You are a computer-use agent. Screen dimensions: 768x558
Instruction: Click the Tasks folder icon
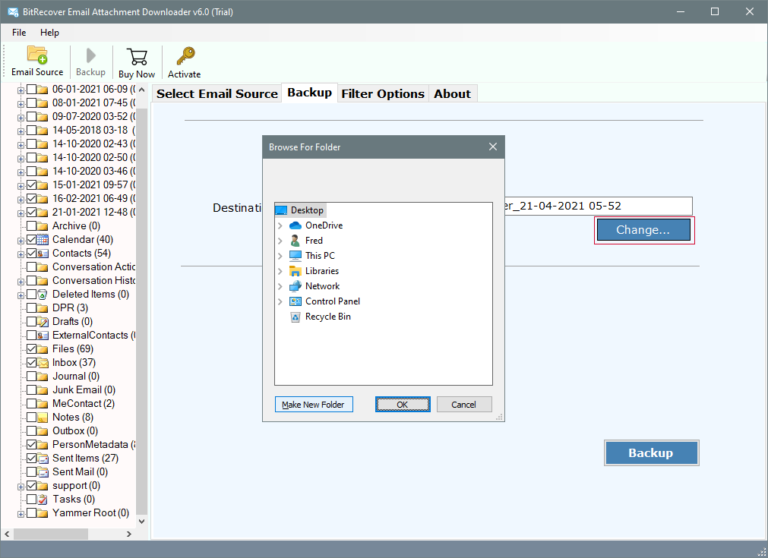click(x=43, y=499)
